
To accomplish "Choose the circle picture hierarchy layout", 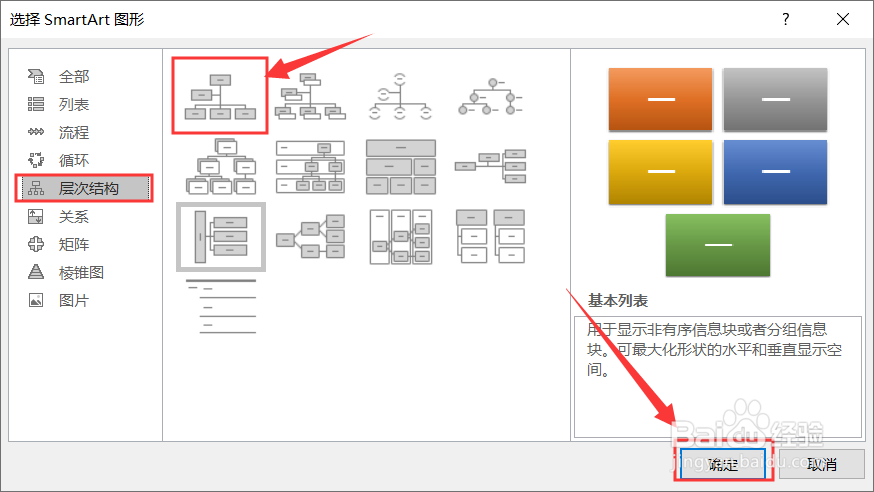I will coord(491,96).
